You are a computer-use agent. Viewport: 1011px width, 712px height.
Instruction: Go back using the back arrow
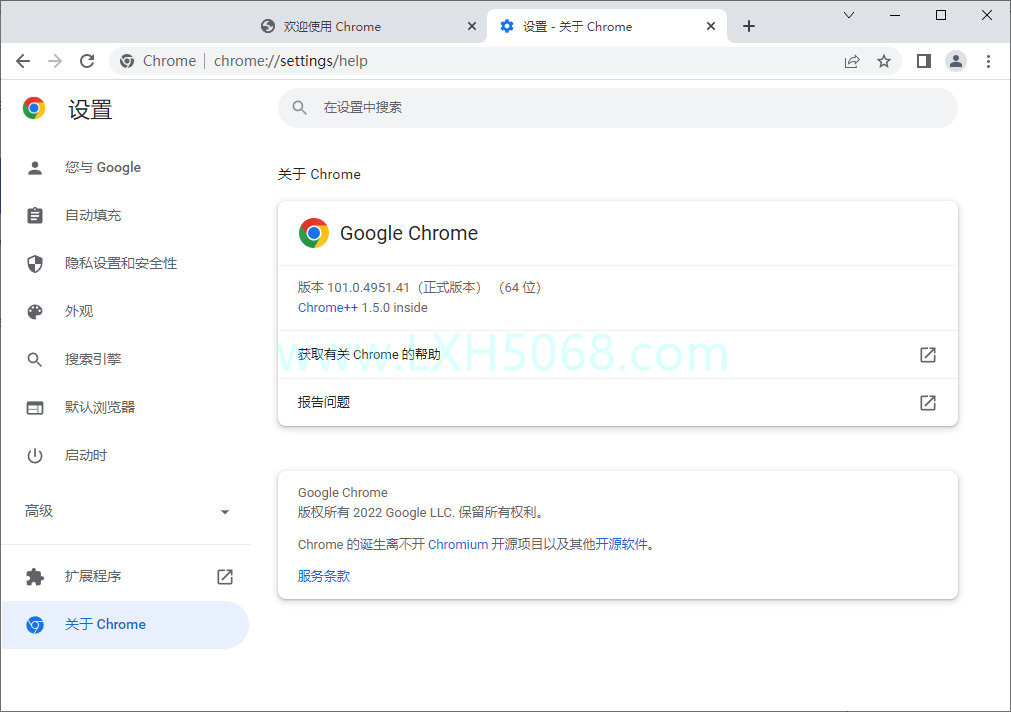pyautogui.click(x=23, y=61)
